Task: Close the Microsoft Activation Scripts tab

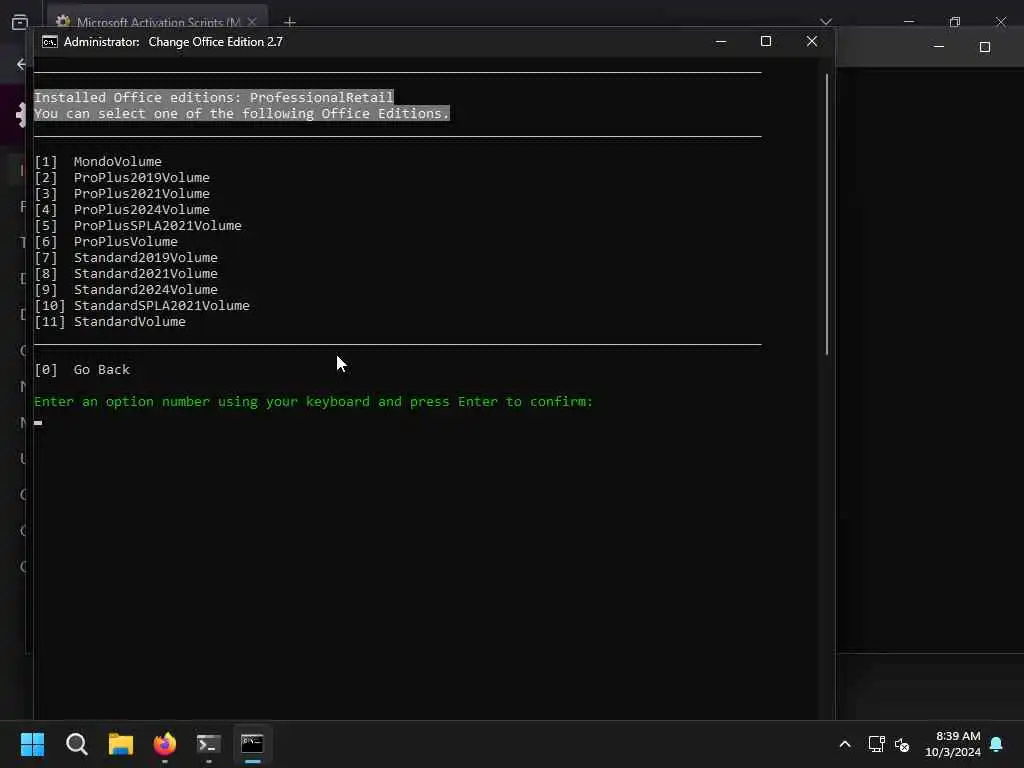Action: [x=252, y=22]
